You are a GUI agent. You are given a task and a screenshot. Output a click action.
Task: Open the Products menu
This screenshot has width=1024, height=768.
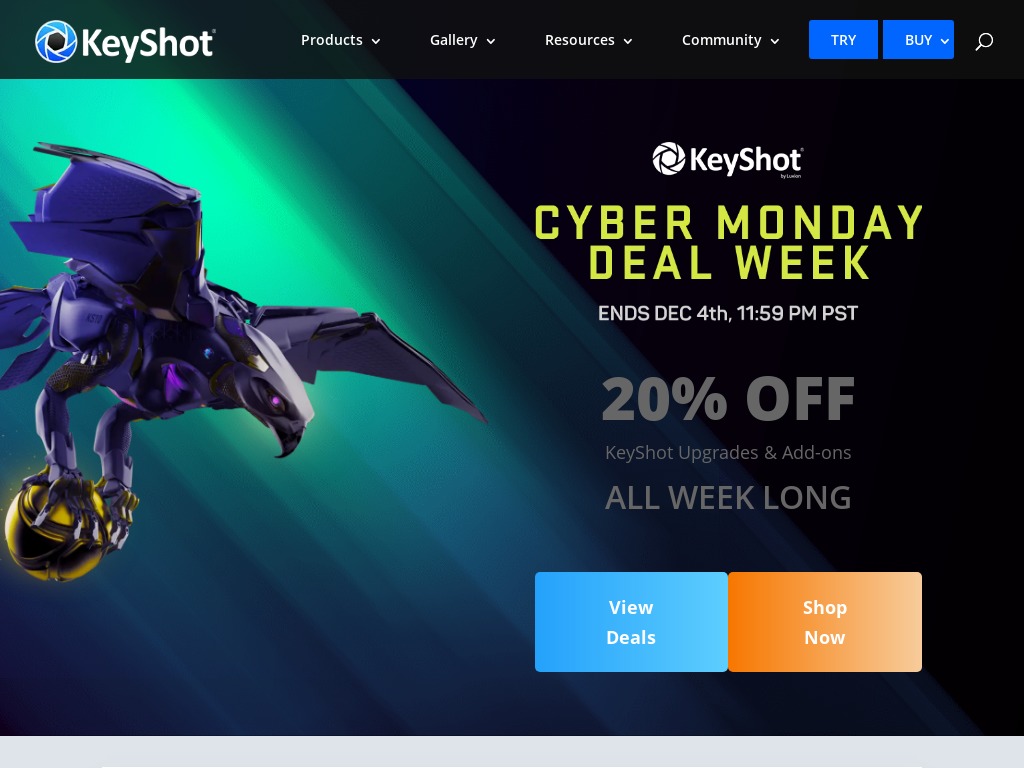(340, 40)
